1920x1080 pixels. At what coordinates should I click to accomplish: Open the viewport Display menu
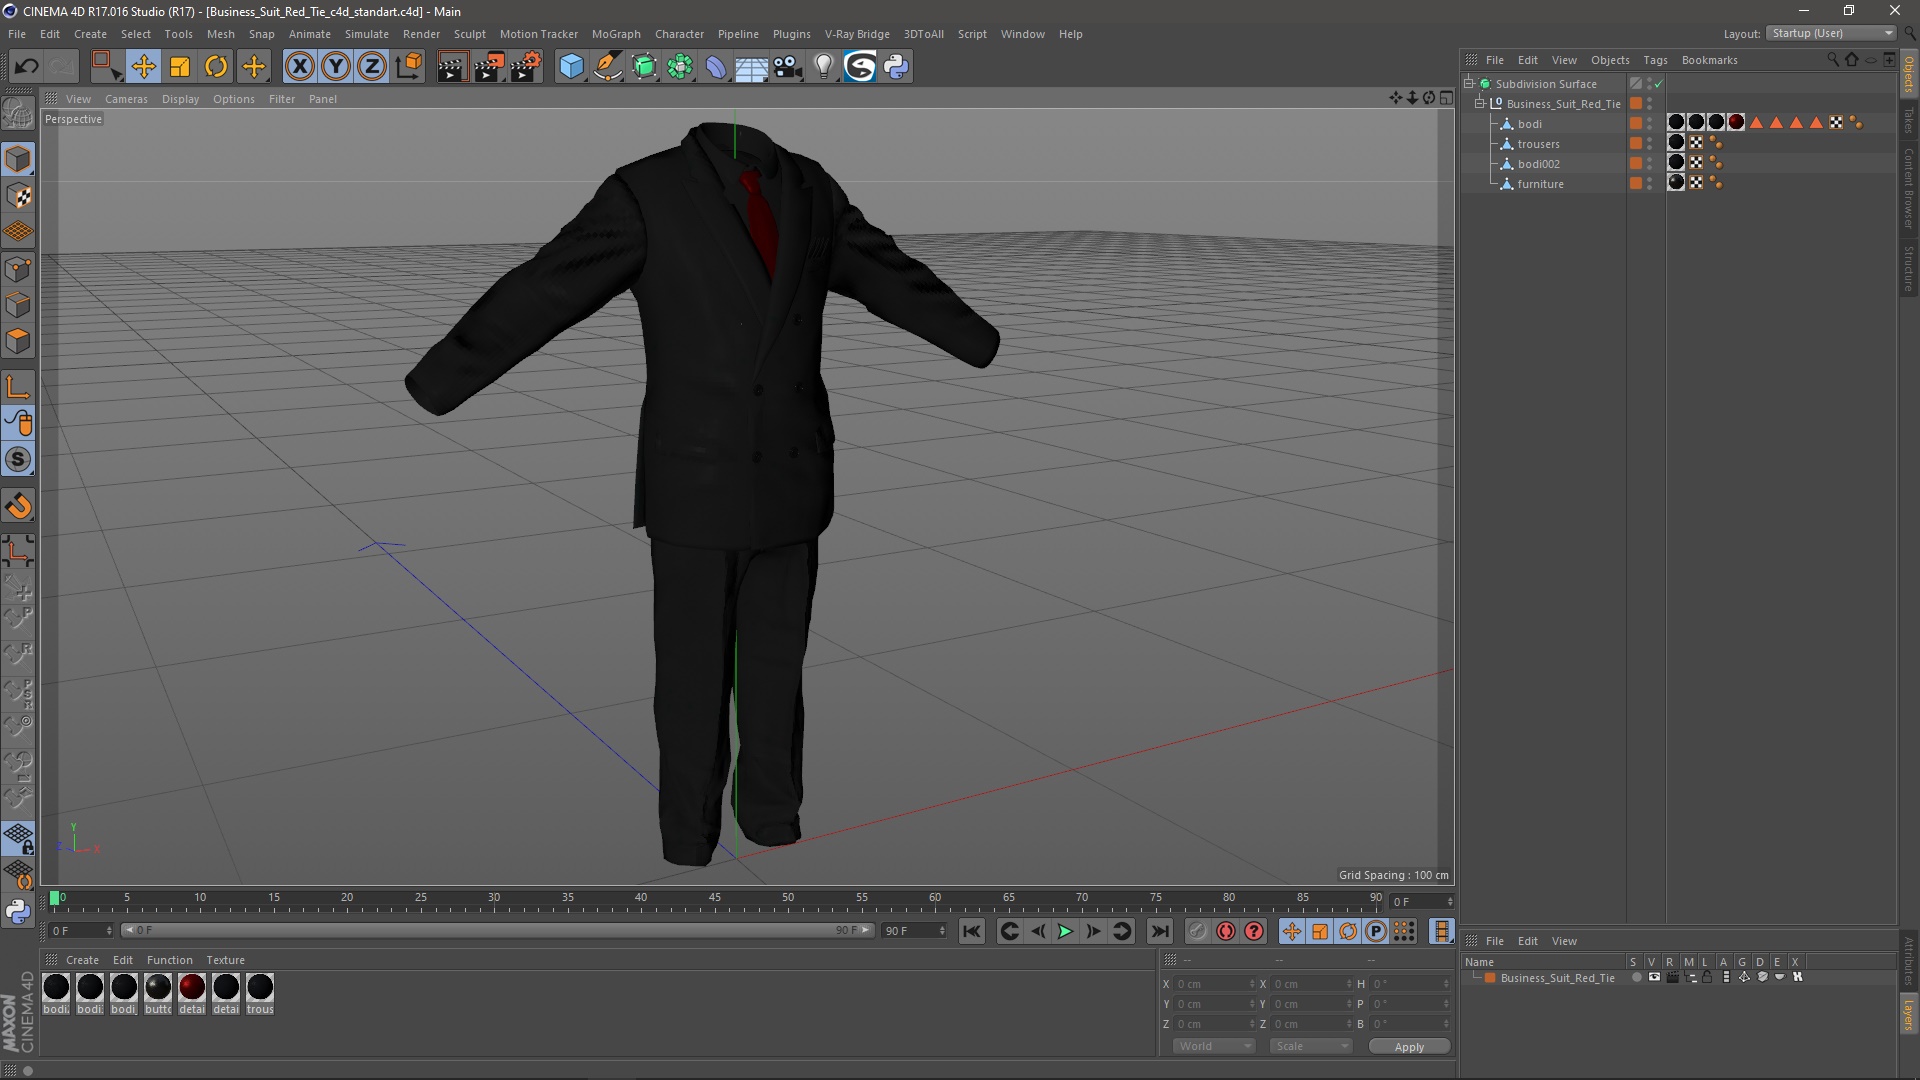180,99
